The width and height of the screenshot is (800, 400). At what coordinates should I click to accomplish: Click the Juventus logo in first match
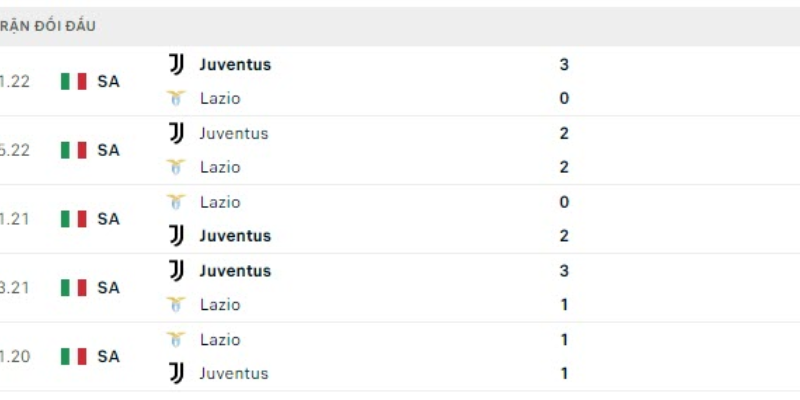[x=176, y=64]
